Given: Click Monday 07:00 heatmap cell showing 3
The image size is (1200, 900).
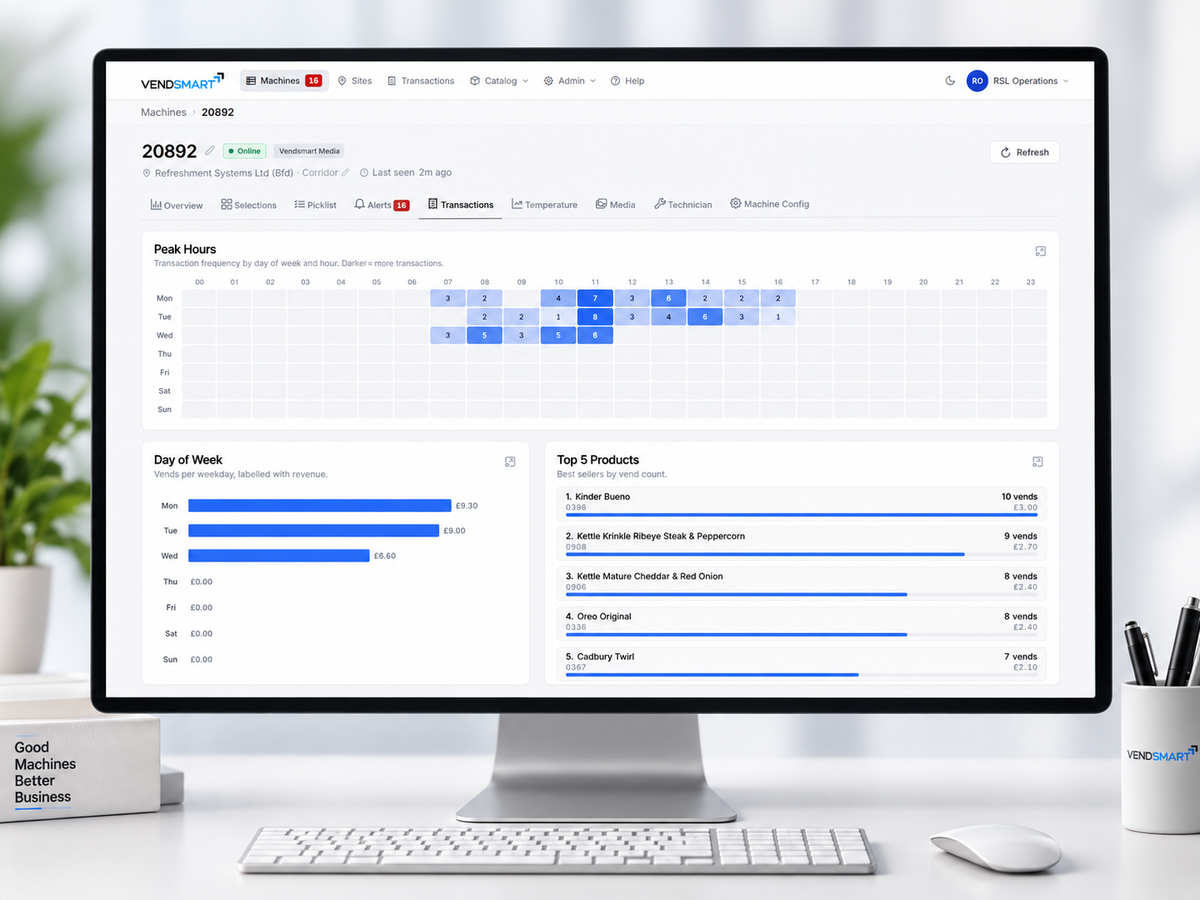Looking at the screenshot, I should pos(448,298).
